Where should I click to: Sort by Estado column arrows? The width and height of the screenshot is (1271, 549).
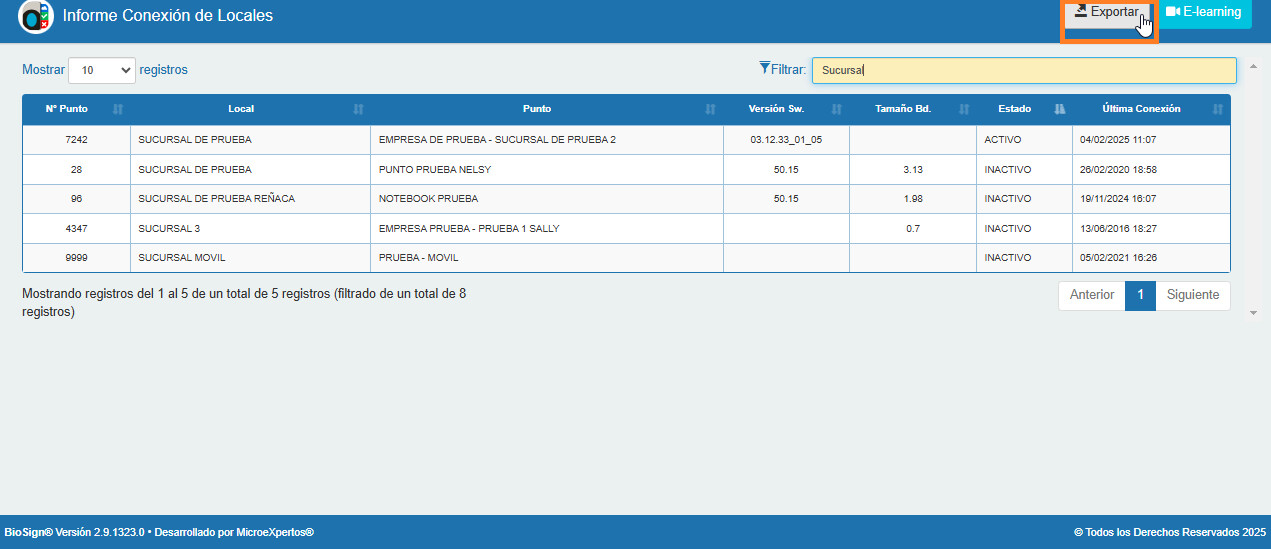click(x=1060, y=109)
